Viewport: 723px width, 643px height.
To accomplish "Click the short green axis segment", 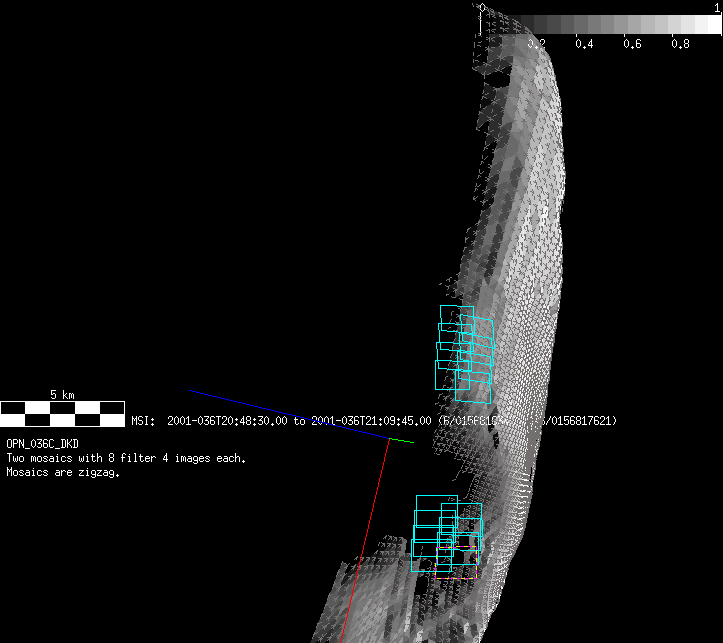I will [x=401, y=439].
